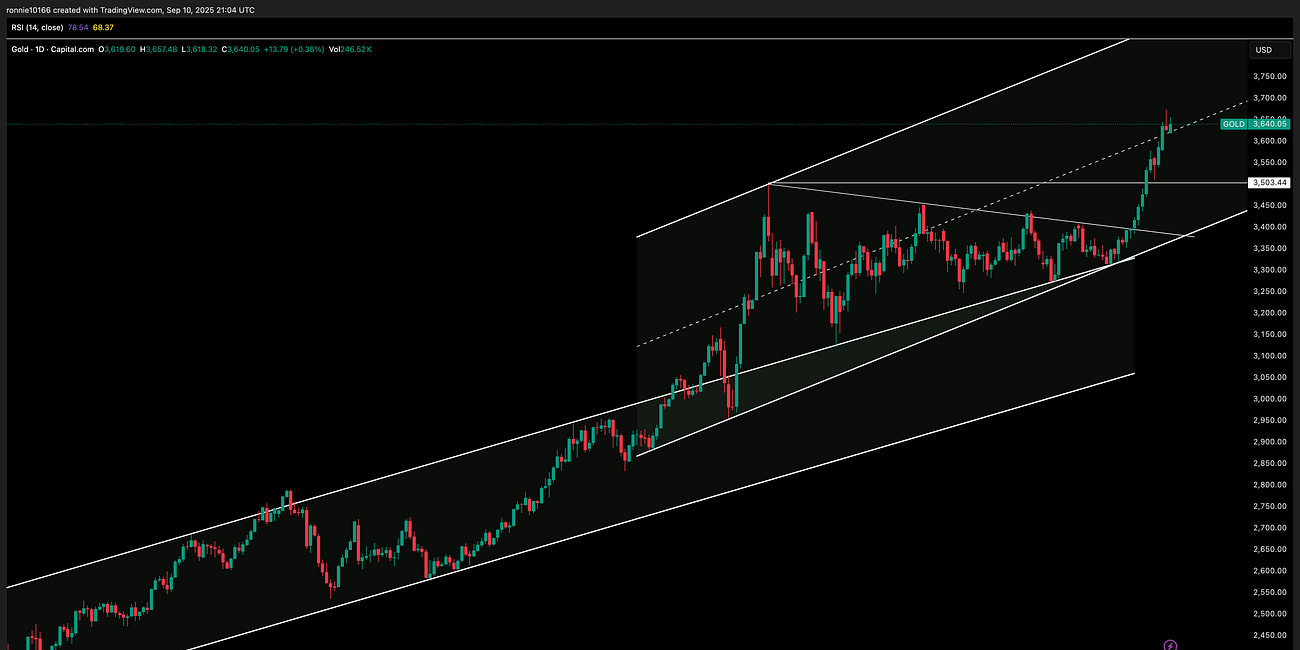
Task: Click the TradingView.com link in the header
Action: coord(130,9)
